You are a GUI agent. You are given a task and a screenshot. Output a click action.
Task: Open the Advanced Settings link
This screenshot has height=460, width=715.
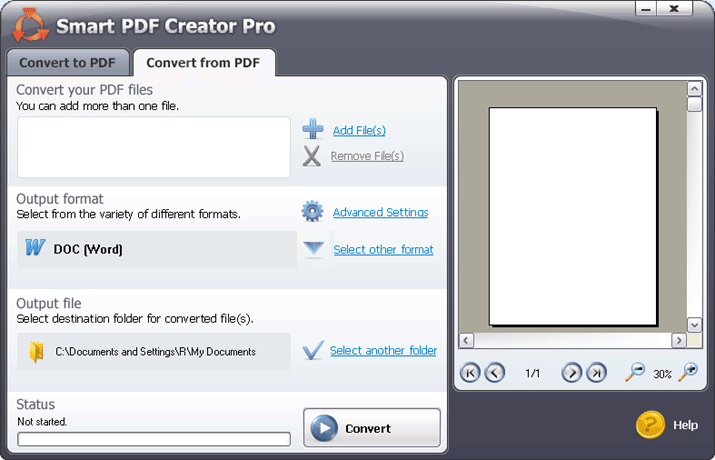point(380,212)
